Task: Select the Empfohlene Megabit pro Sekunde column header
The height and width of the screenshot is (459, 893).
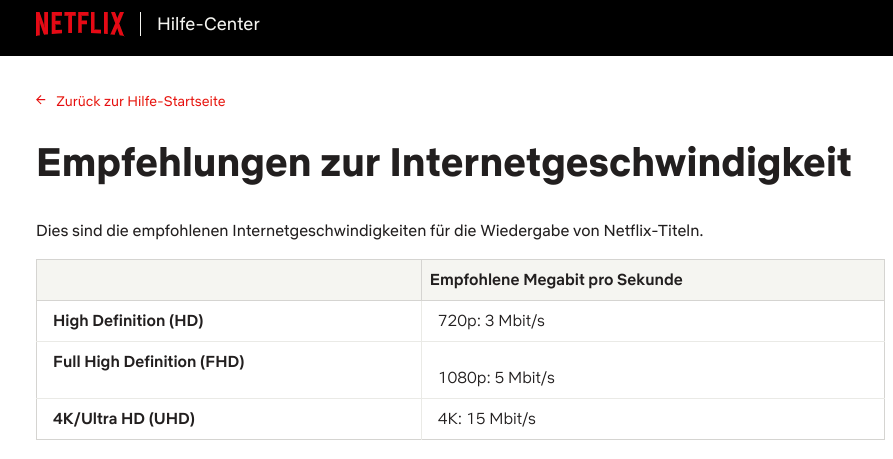Action: [x=556, y=280]
